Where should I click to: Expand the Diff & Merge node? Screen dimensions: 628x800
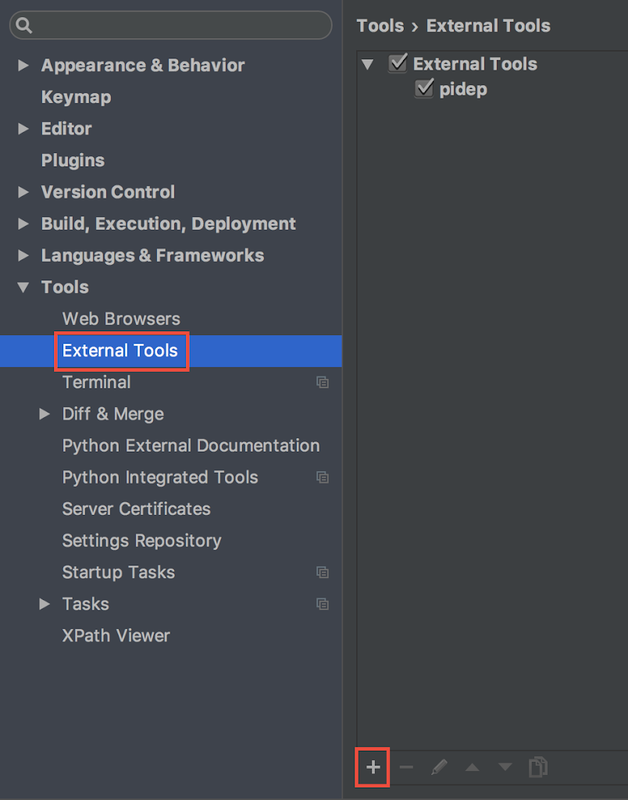[x=44, y=414]
